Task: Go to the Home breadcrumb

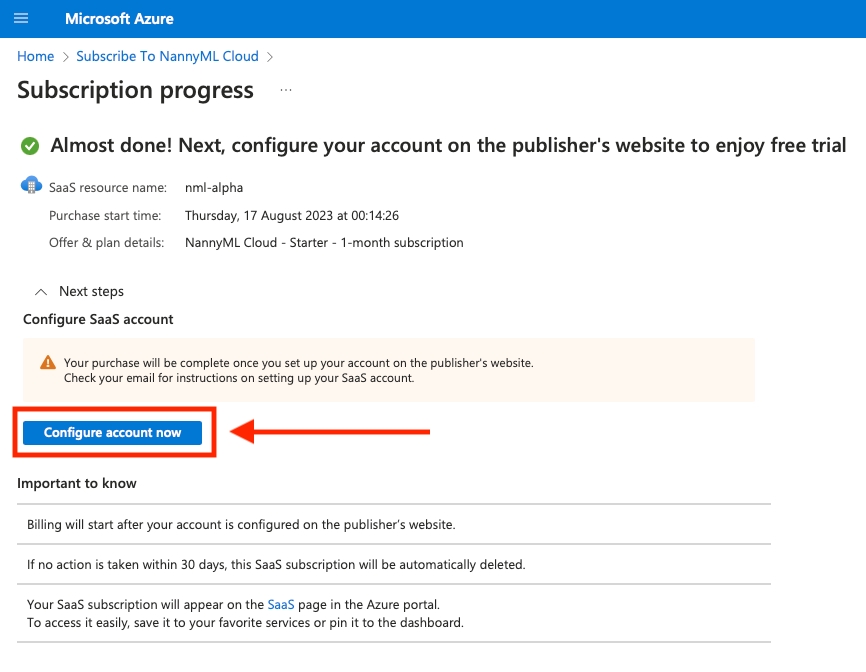Action: tap(35, 57)
